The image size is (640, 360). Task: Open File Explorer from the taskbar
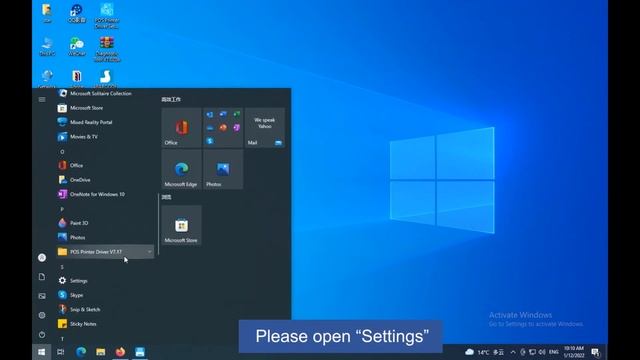point(100,352)
